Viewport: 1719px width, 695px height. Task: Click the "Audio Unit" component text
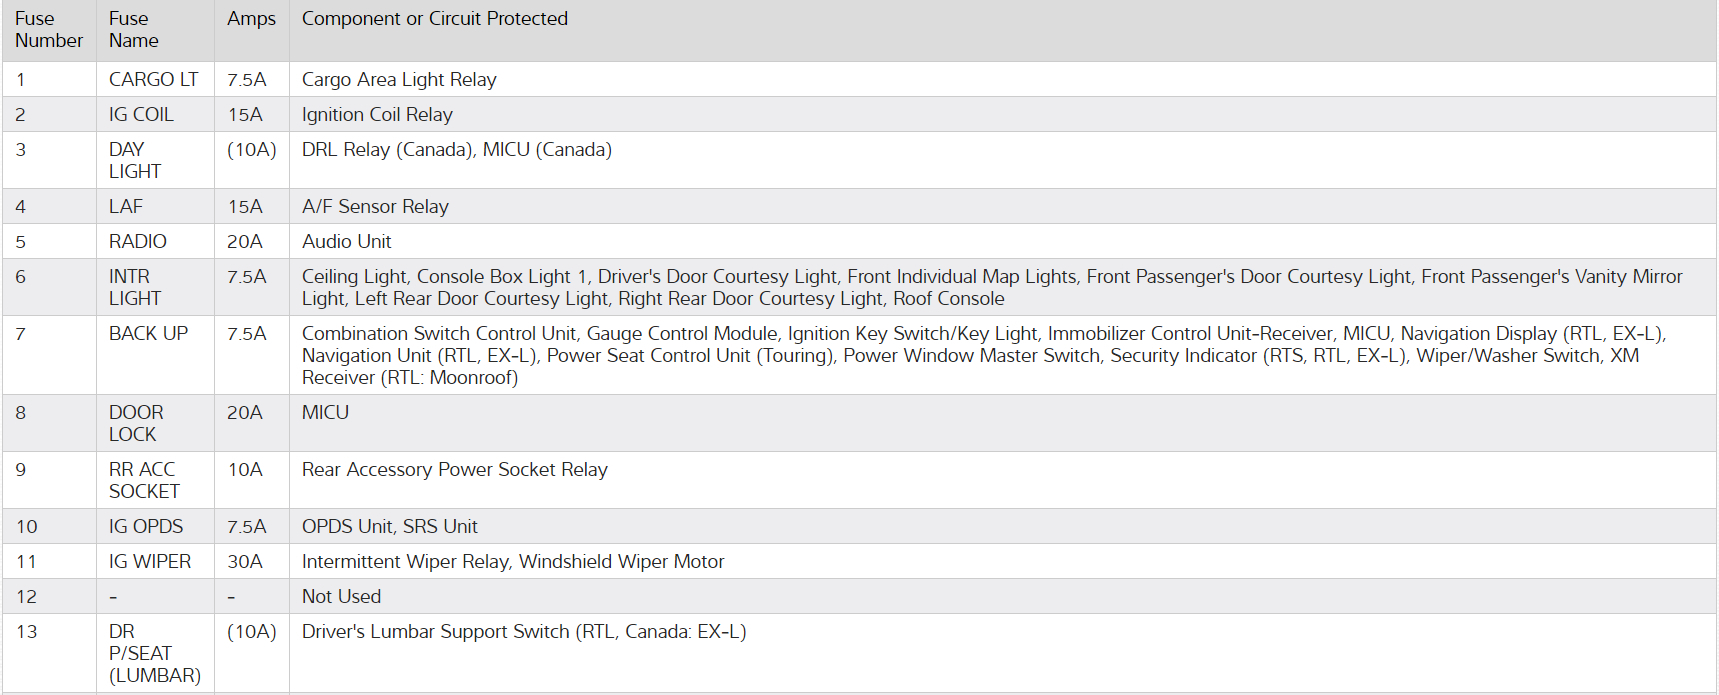click(x=346, y=242)
